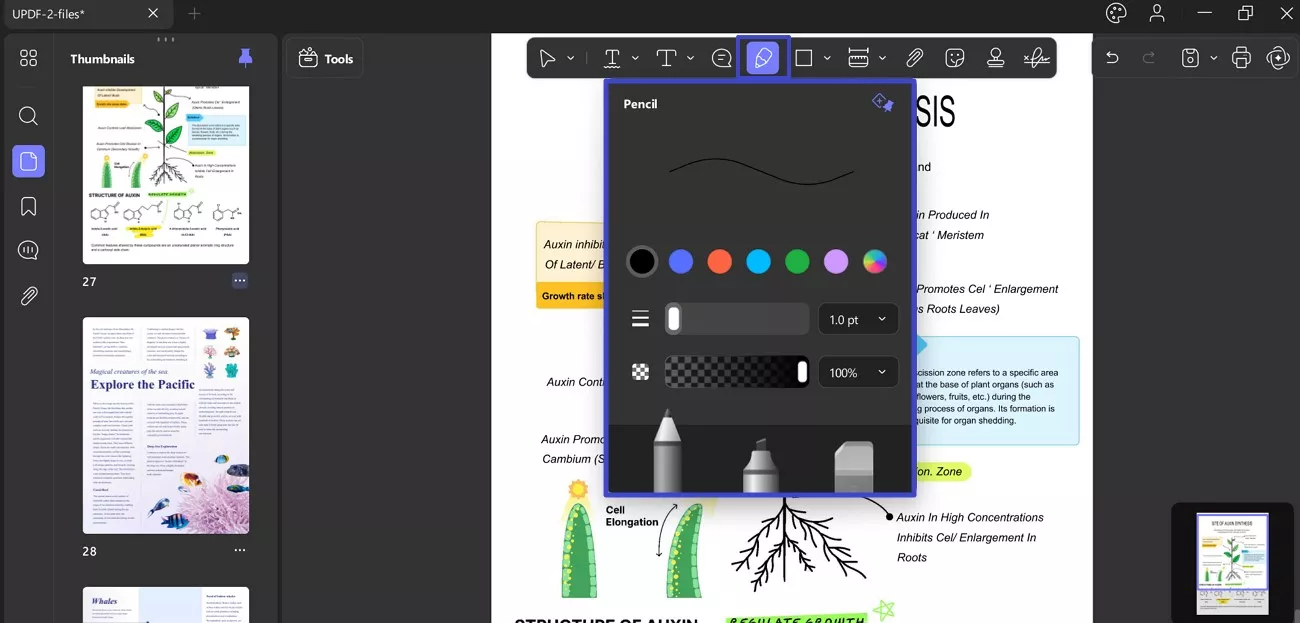Open UPDF AI assistant icon
The image size is (1300, 623).
1278,58
